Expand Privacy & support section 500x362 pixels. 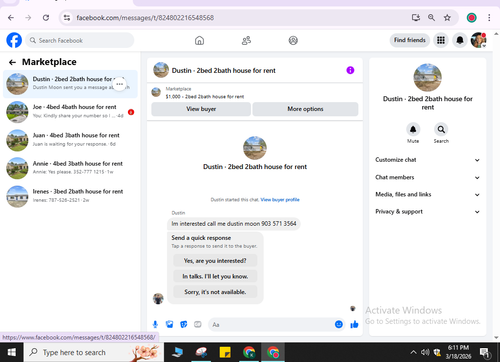(428, 212)
